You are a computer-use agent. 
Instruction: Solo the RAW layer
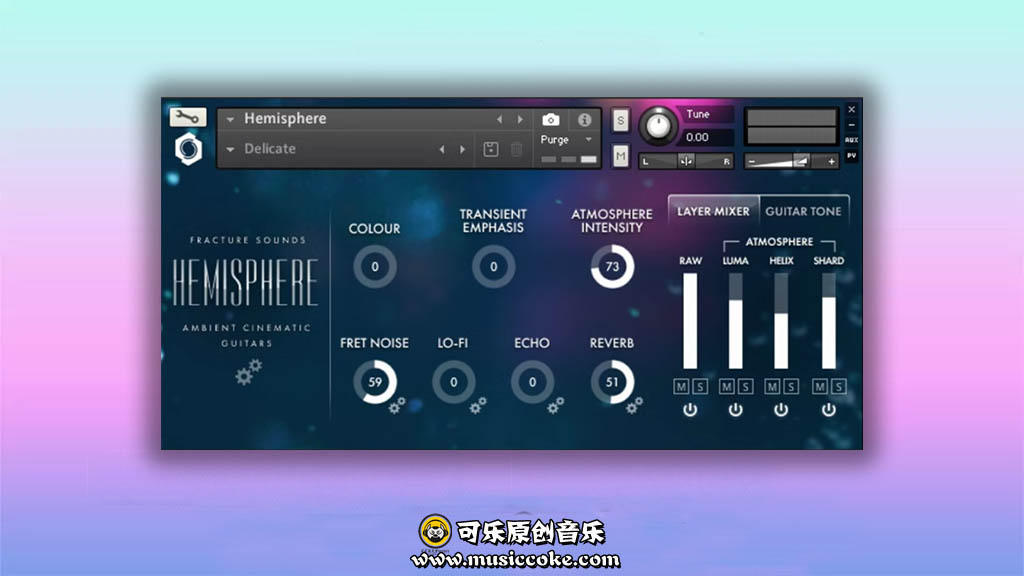pyautogui.click(x=700, y=387)
